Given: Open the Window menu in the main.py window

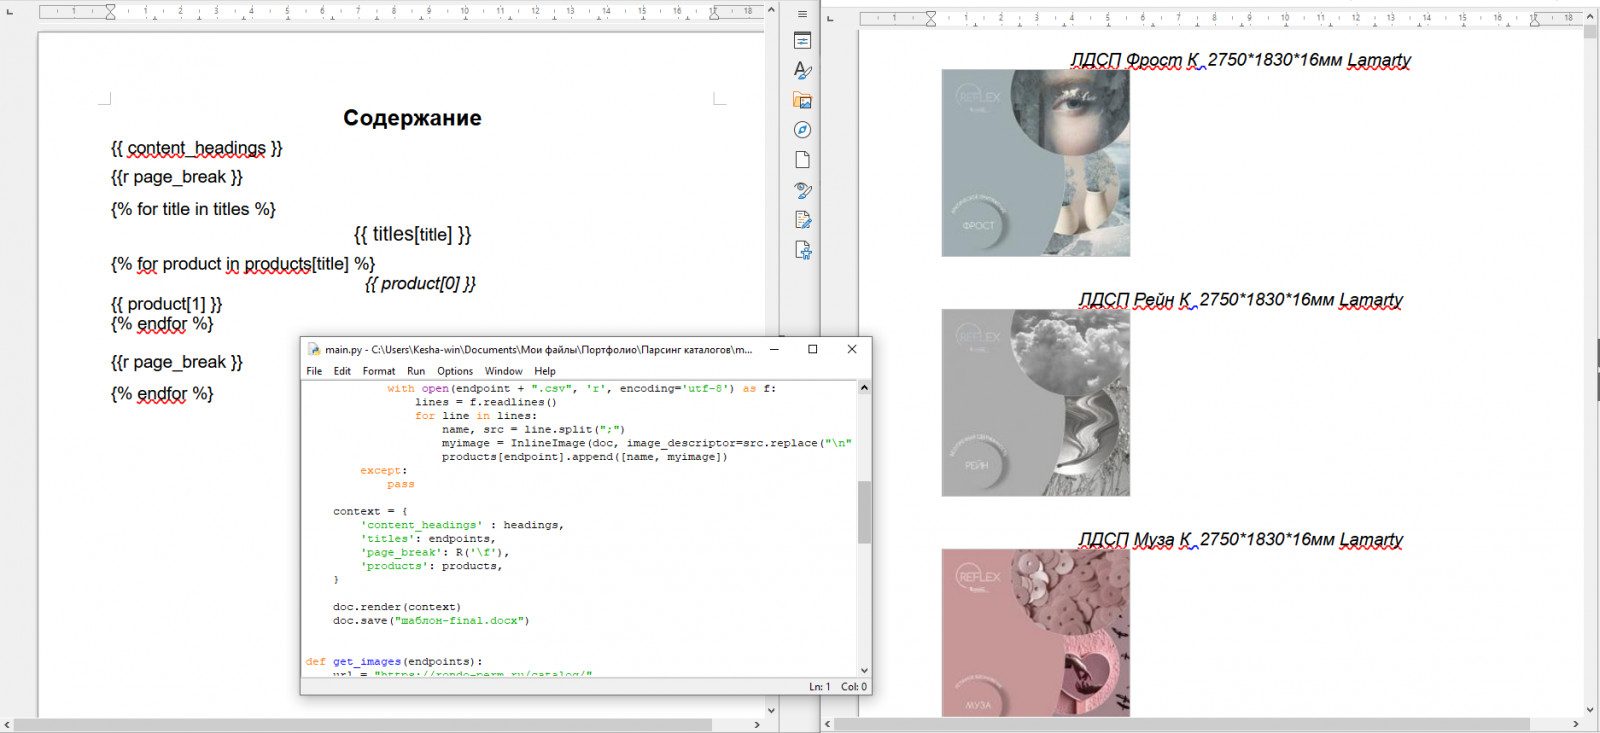Looking at the screenshot, I should click(504, 371).
